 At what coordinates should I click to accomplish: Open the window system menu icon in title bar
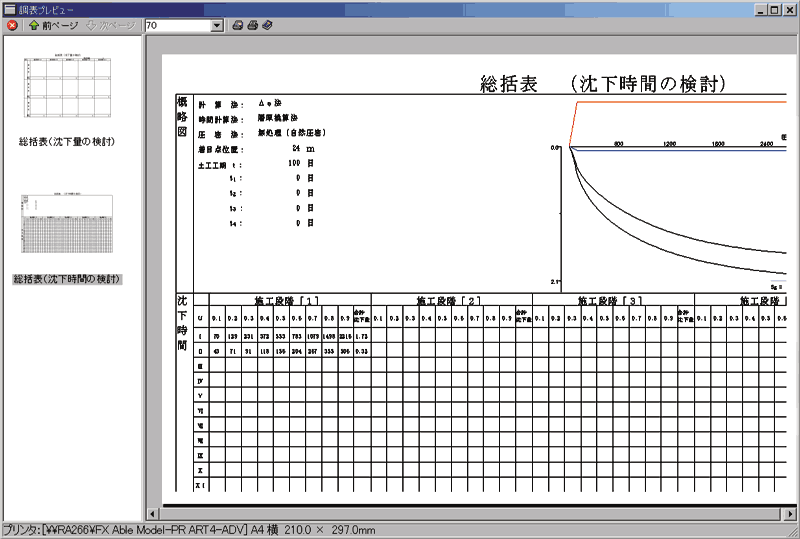10,9
